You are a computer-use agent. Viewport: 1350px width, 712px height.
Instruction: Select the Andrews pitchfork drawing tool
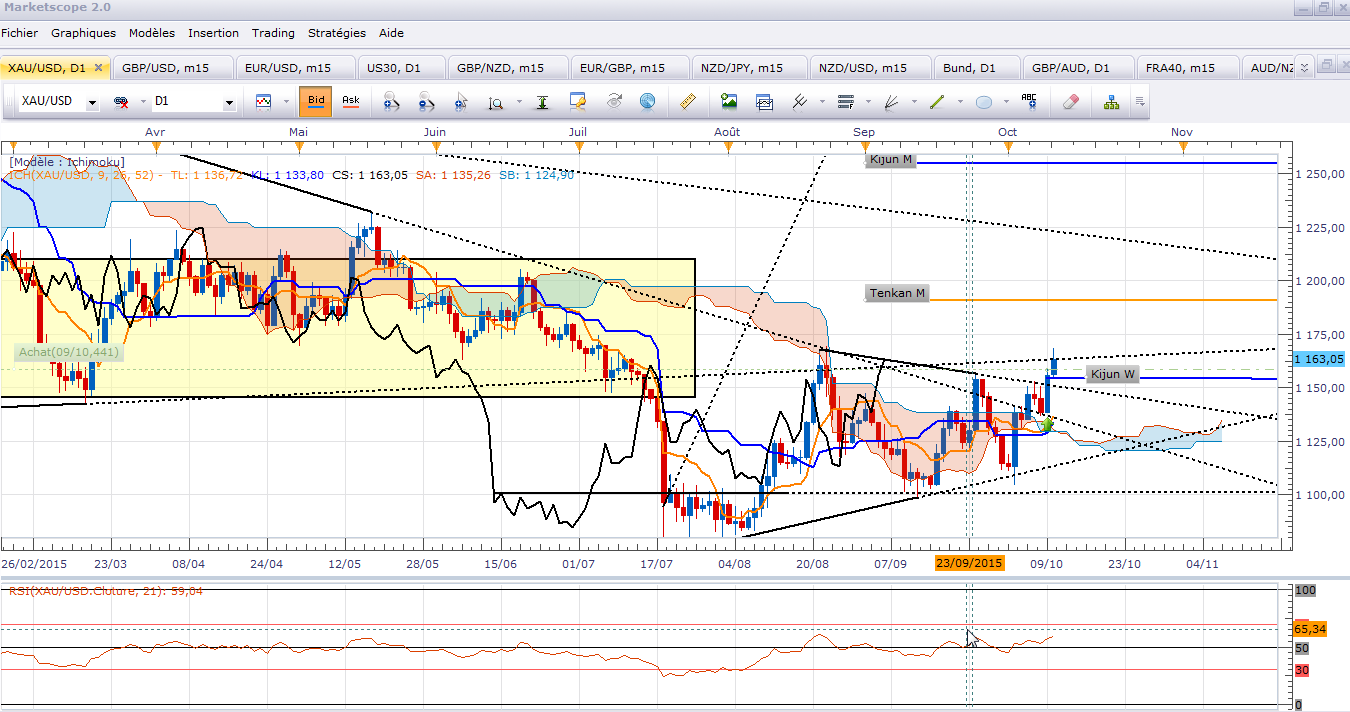(x=799, y=101)
